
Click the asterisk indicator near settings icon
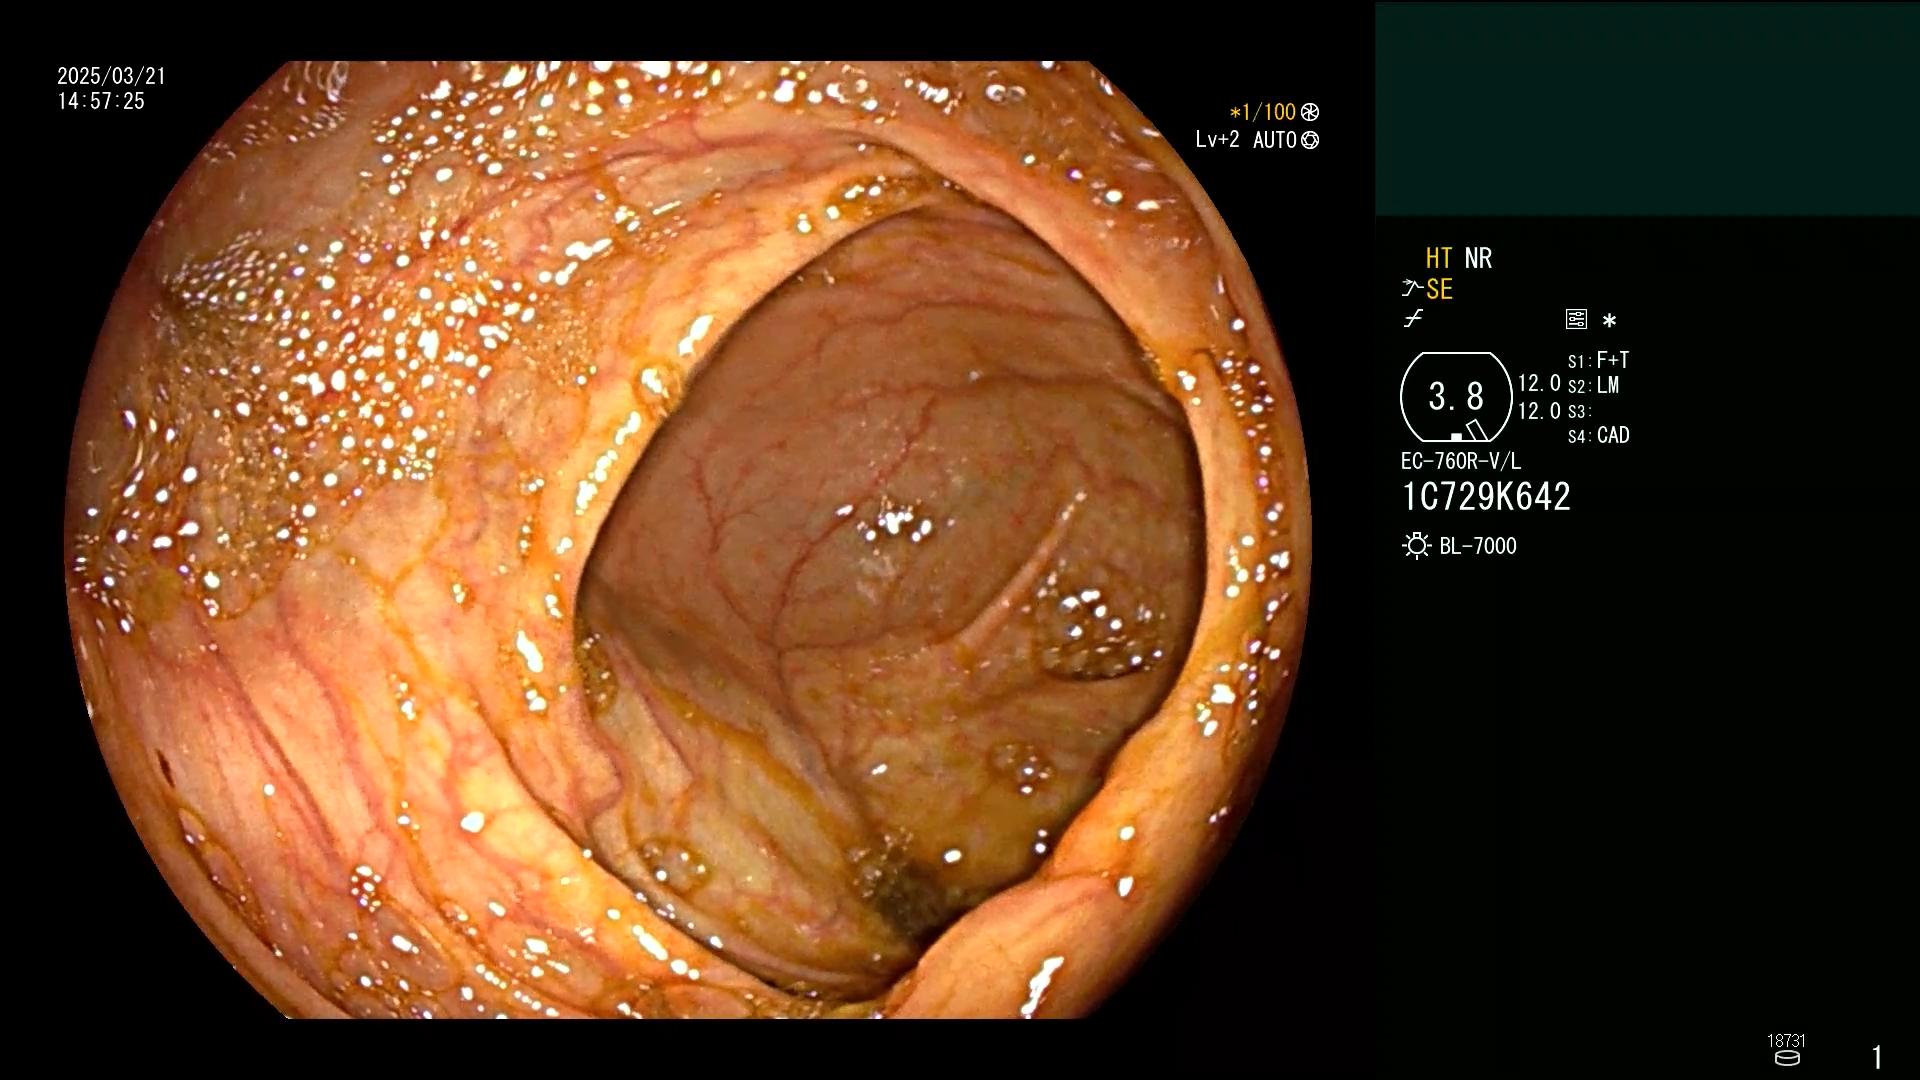(1609, 320)
